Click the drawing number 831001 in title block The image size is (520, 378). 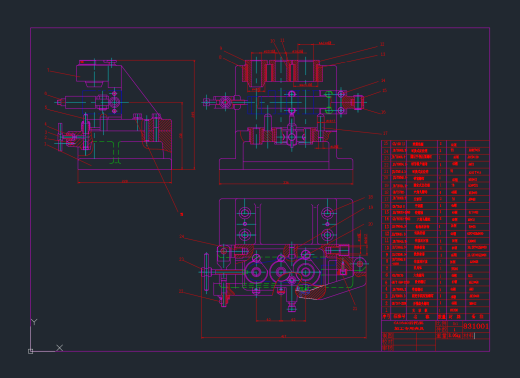click(x=476, y=326)
